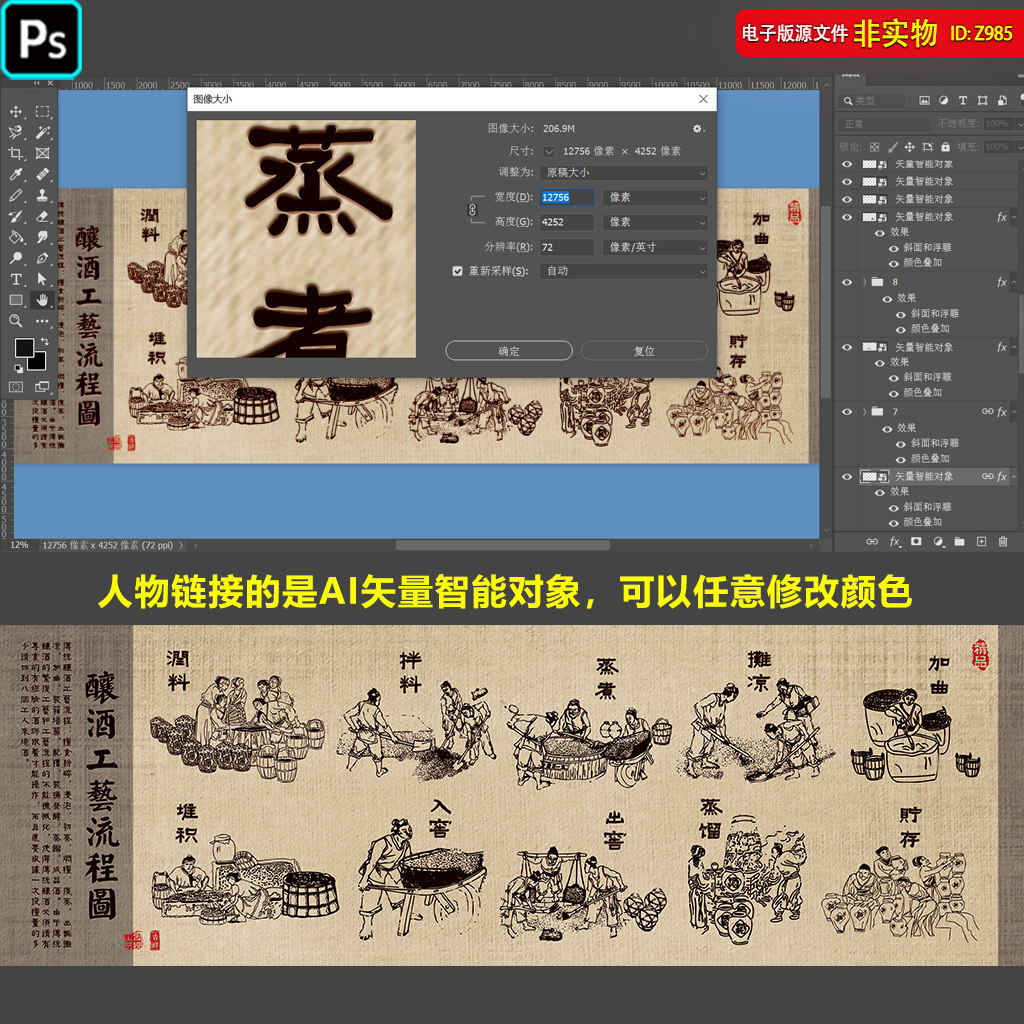Viewport: 1024px width, 1024px height.
Task: Select the Clone Stamp tool
Action: tap(42, 195)
